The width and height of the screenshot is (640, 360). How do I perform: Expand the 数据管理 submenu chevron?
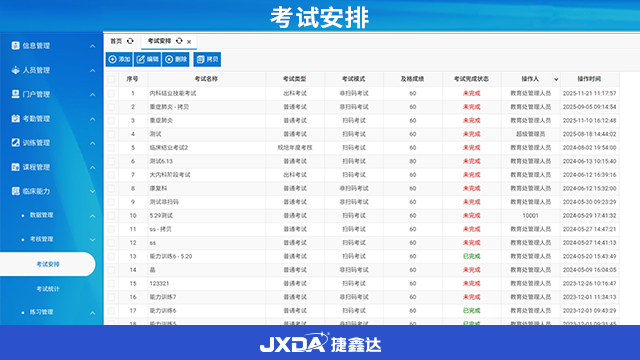93,216
